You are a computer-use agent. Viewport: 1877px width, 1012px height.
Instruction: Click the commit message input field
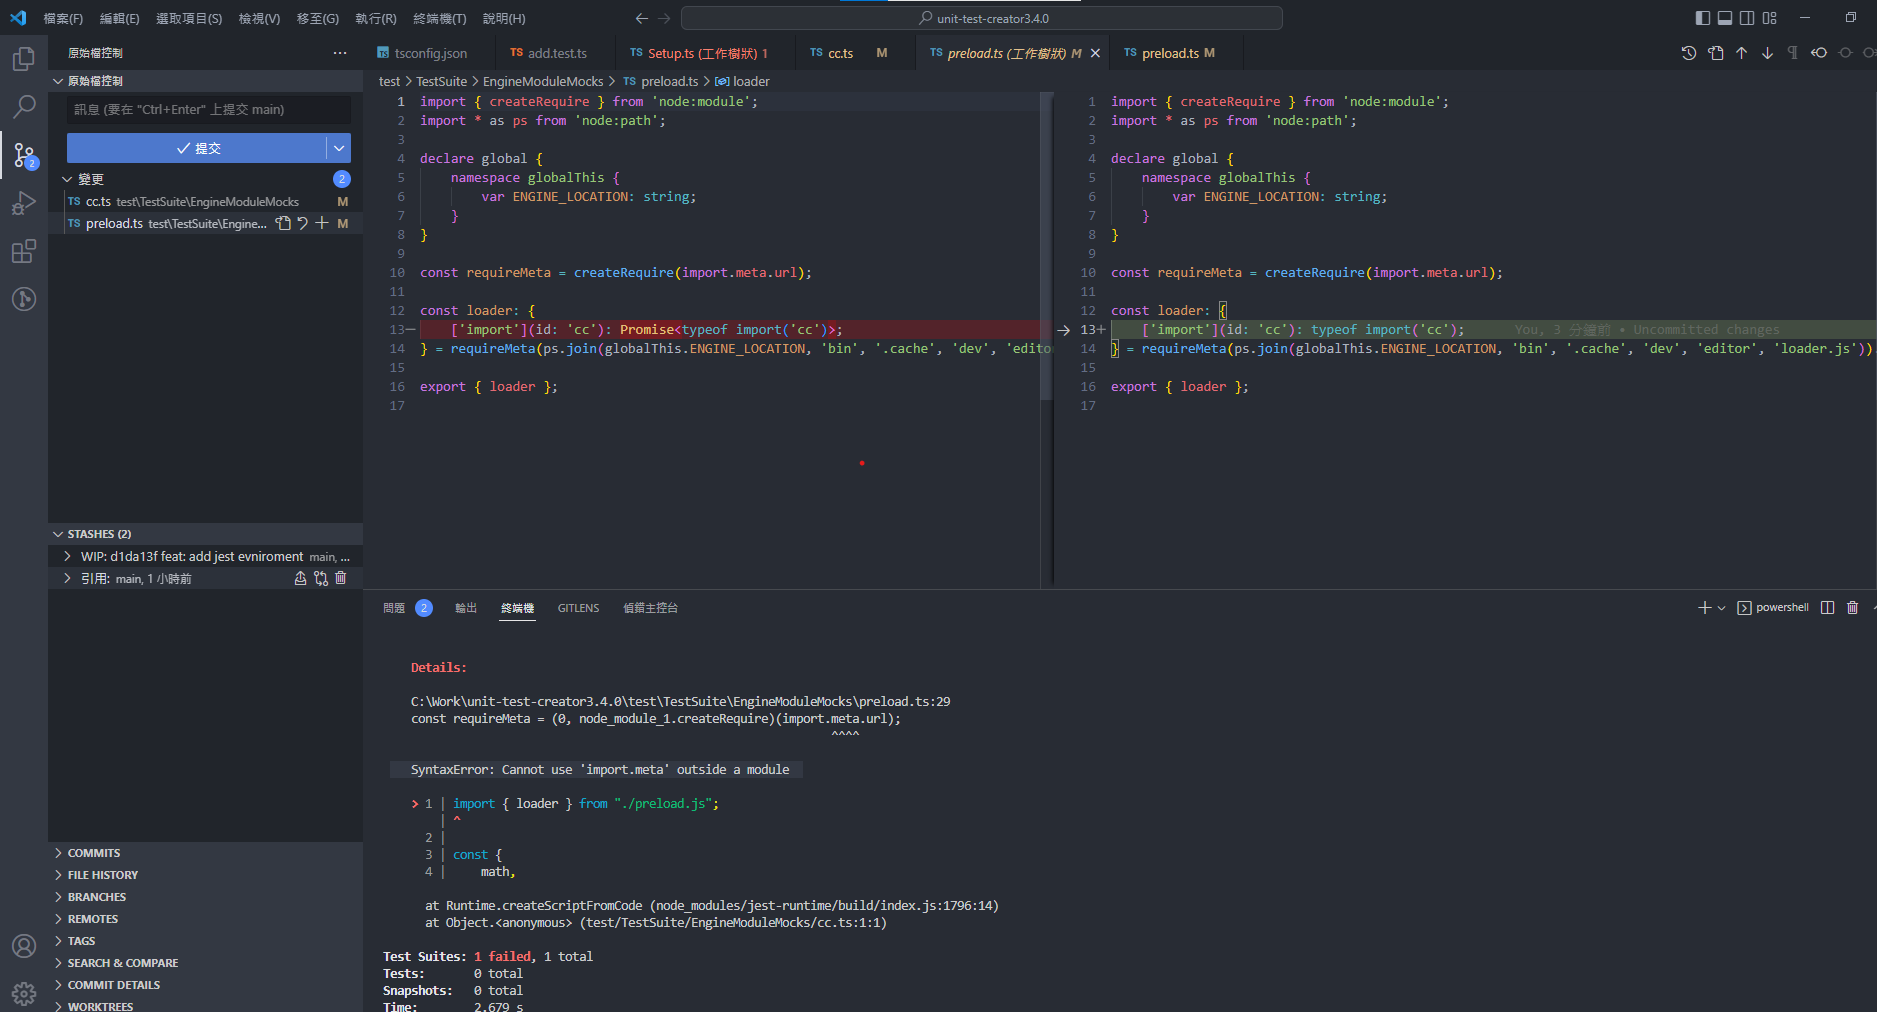209,110
